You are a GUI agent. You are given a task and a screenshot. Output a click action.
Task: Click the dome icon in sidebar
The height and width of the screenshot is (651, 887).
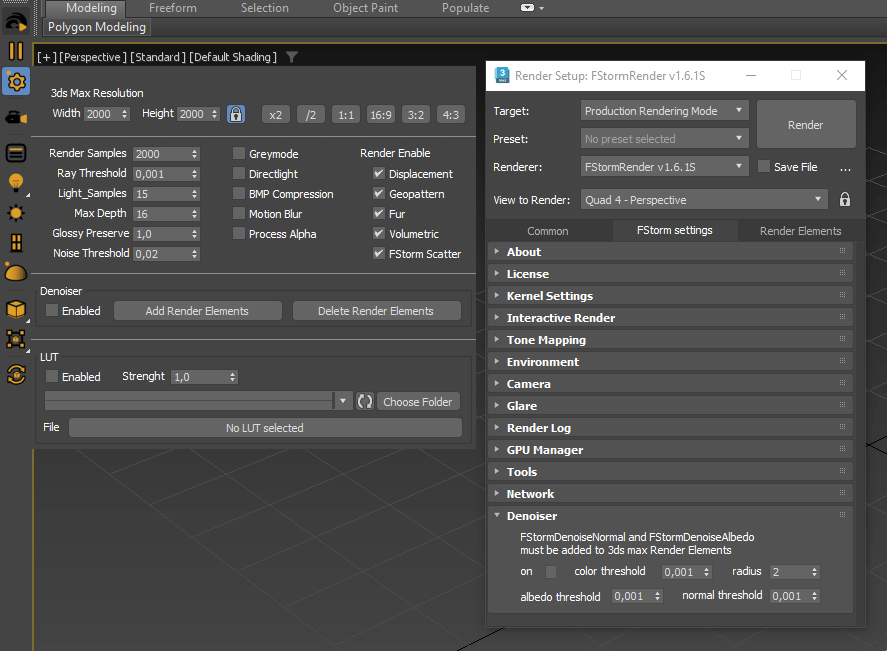pos(16,273)
